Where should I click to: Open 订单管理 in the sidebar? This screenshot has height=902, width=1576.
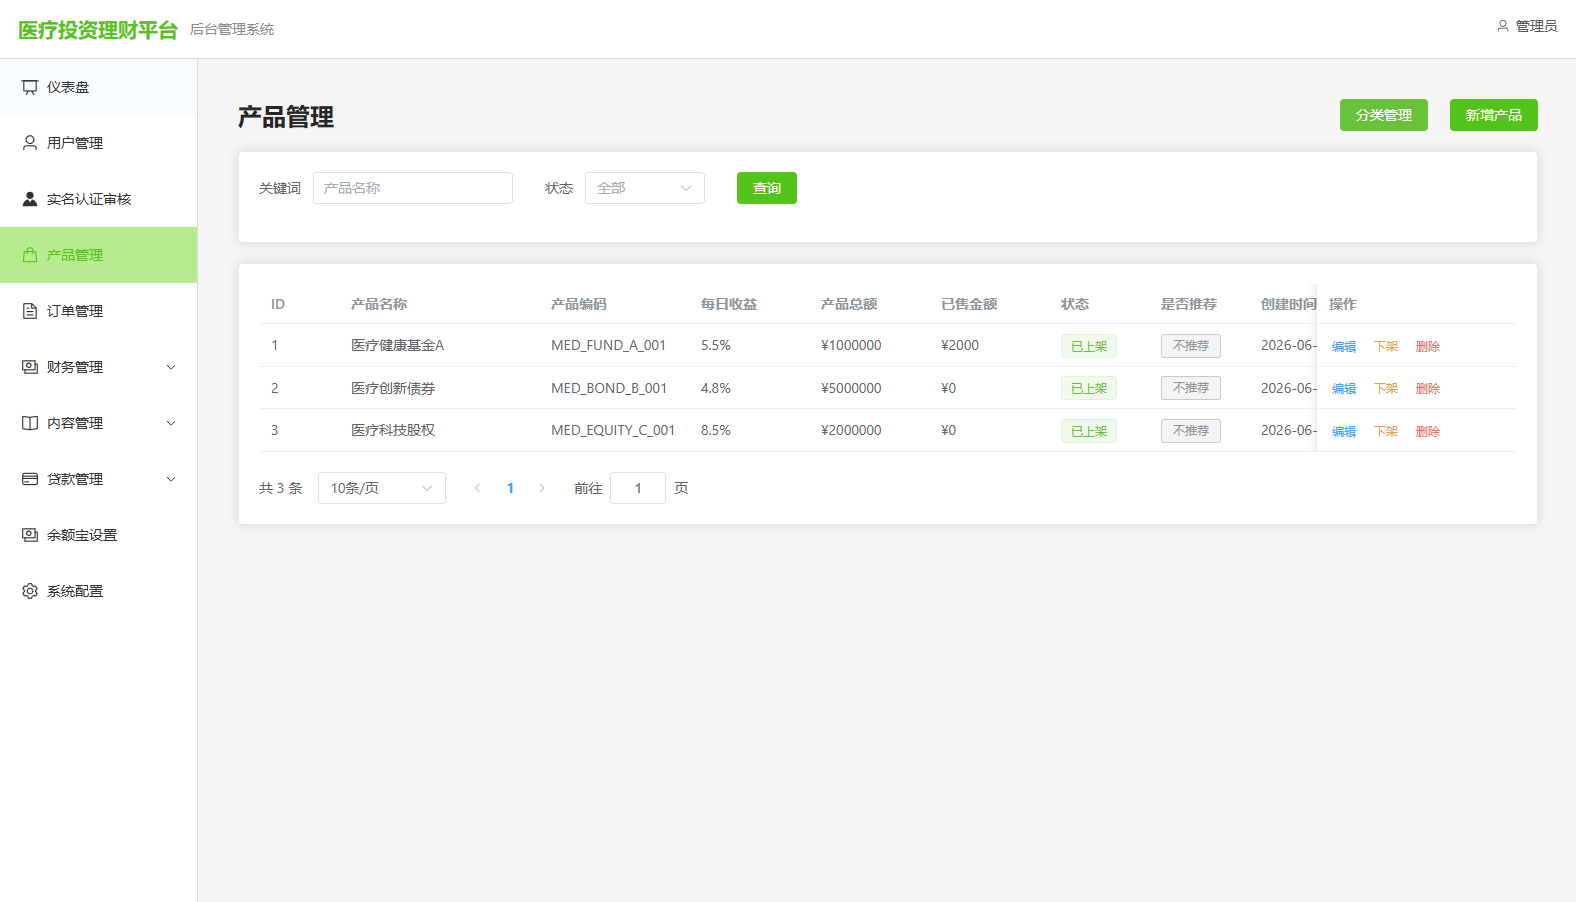pyautogui.click(x=99, y=311)
